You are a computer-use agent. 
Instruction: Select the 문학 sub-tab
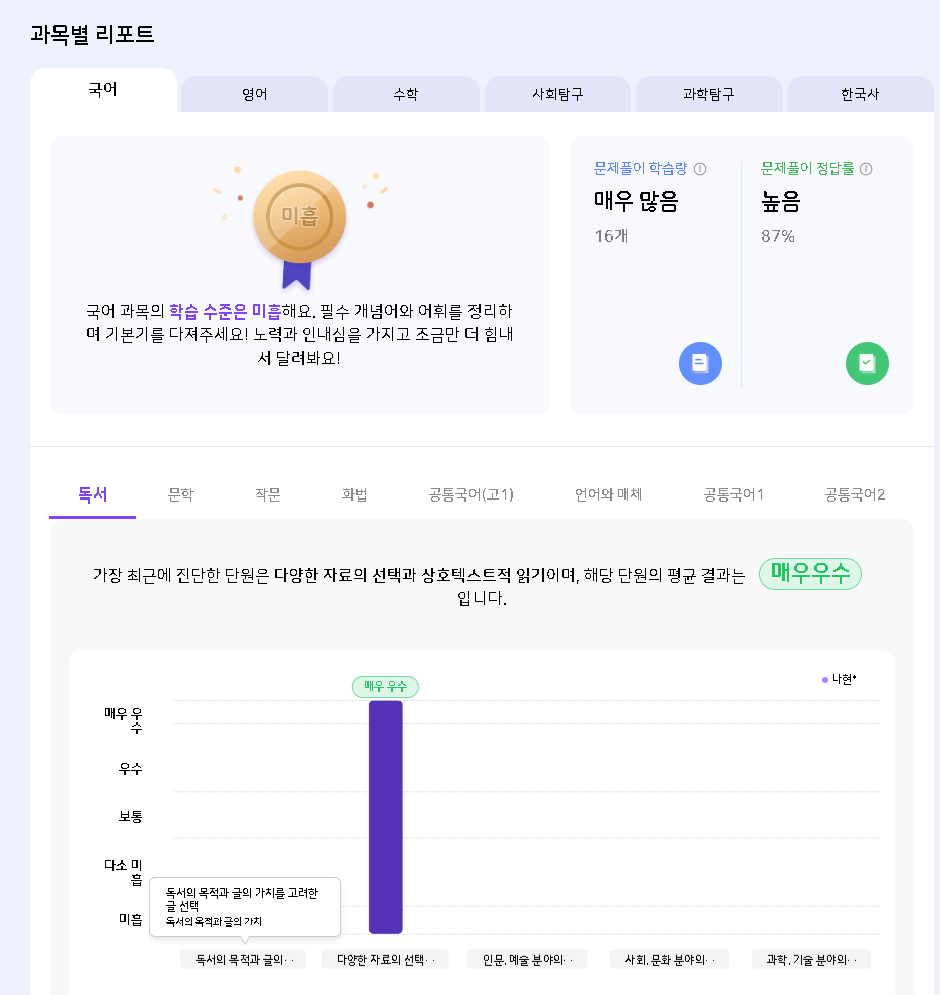[x=181, y=494]
